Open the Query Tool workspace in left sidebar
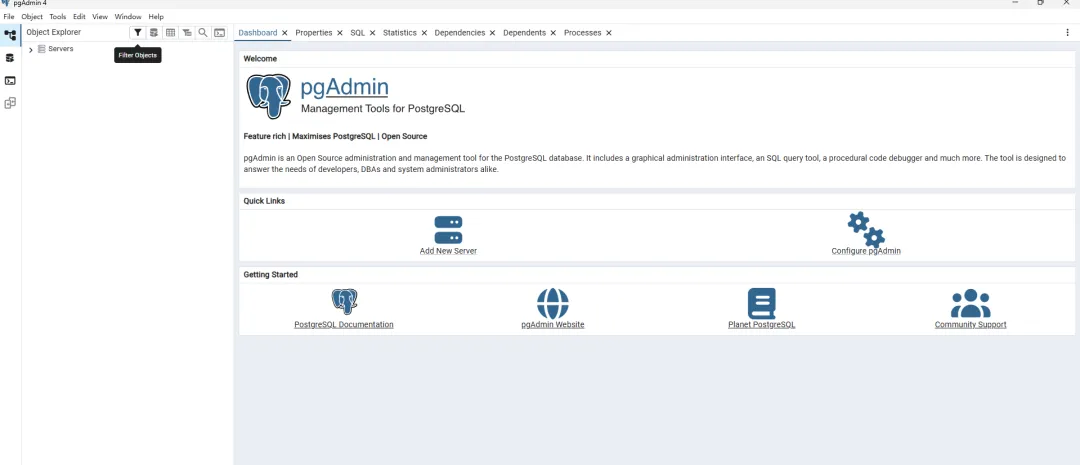This screenshot has height=465, width=1080. click(10, 58)
